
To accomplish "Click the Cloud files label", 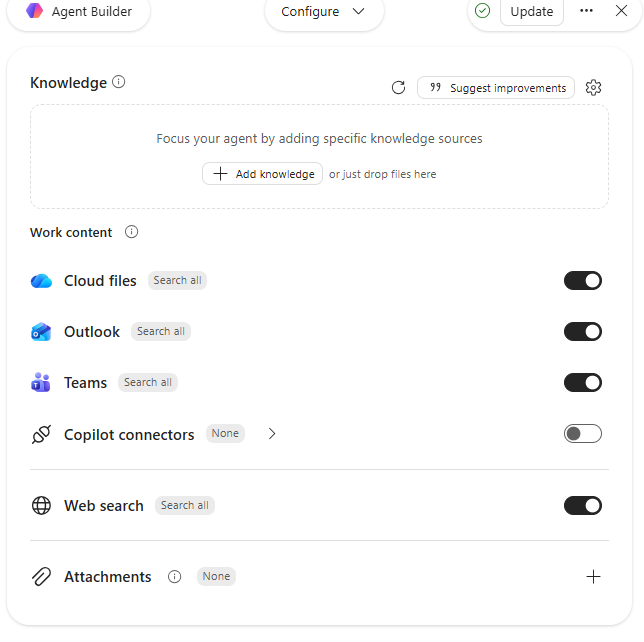I will click(100, 281).
